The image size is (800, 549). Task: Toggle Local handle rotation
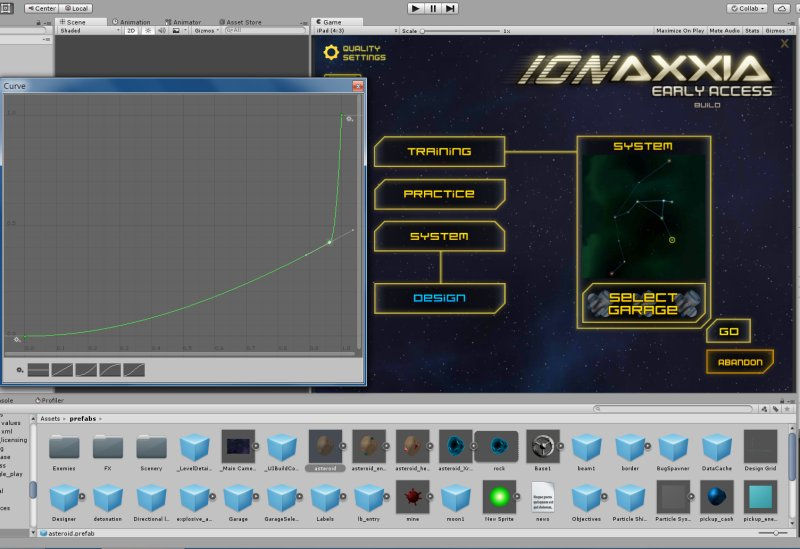click(76, 8)
